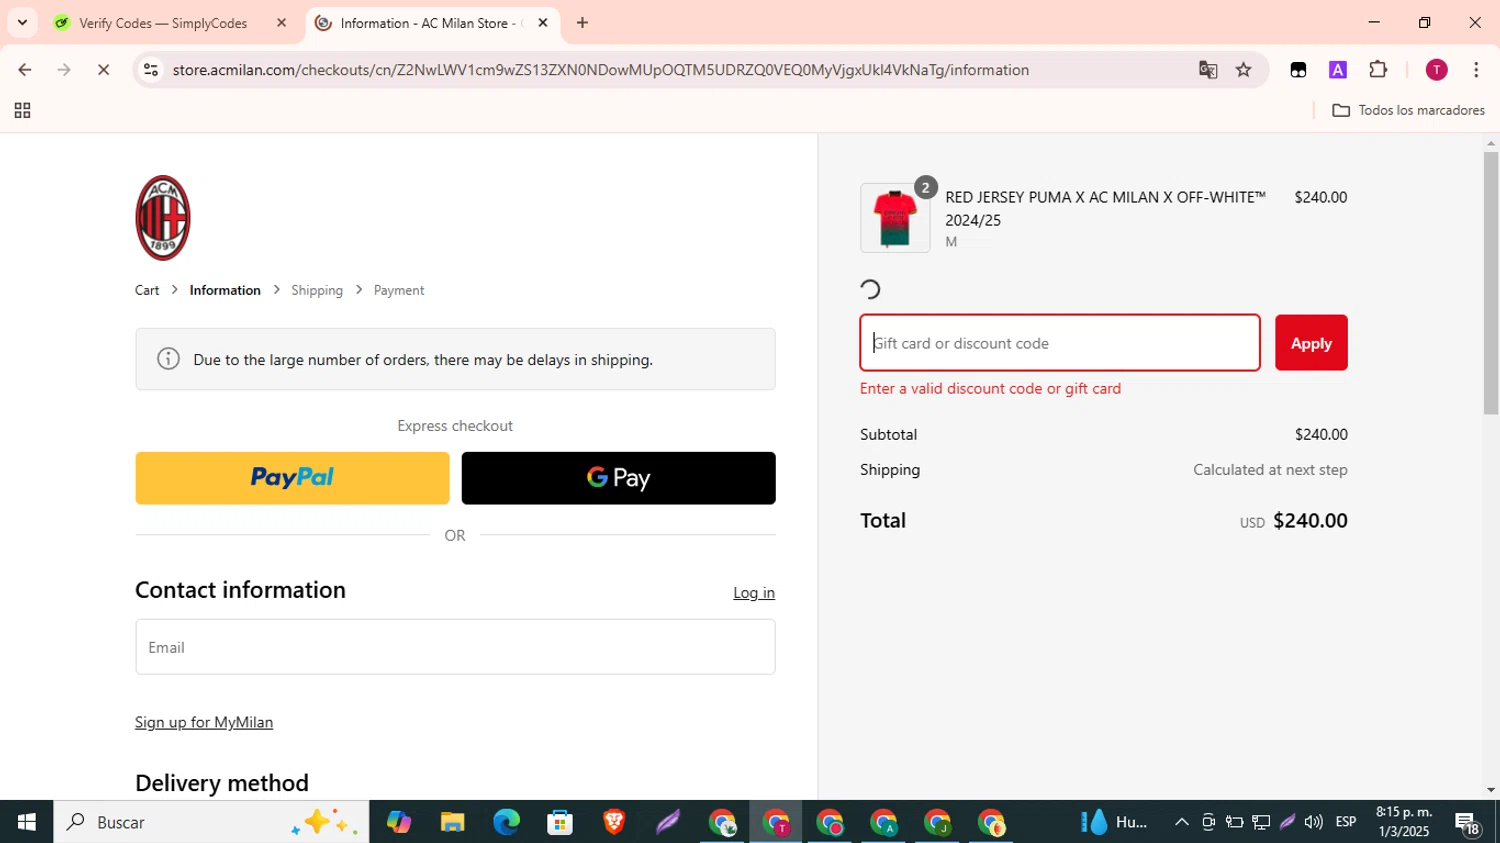Open the weather widget in taskbar
The image size is (1500, 843).
click(1115, 822)
